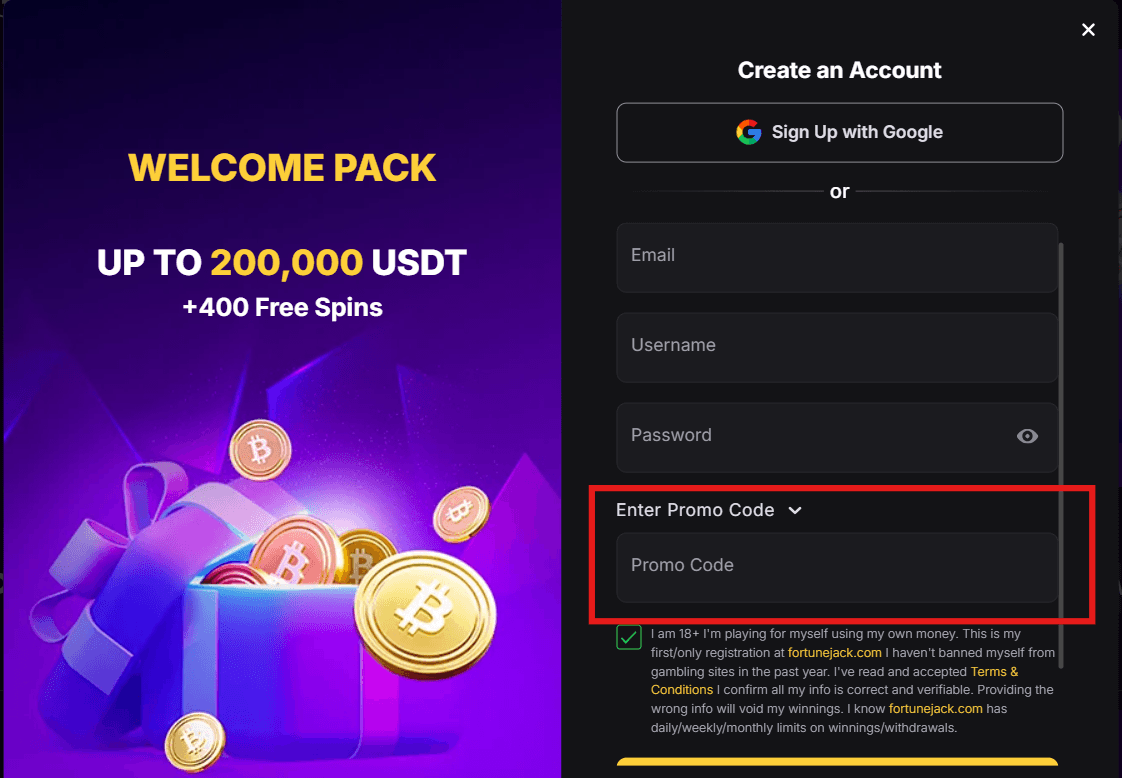Open the Terms & Conditions link
Image resolution: width=1122 pixels, height=778 pixels.
994,672
